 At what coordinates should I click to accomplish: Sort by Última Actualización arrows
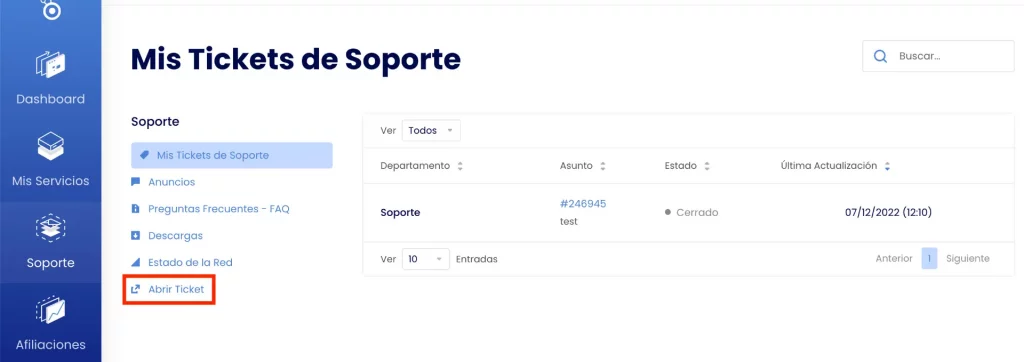point(887,166)
